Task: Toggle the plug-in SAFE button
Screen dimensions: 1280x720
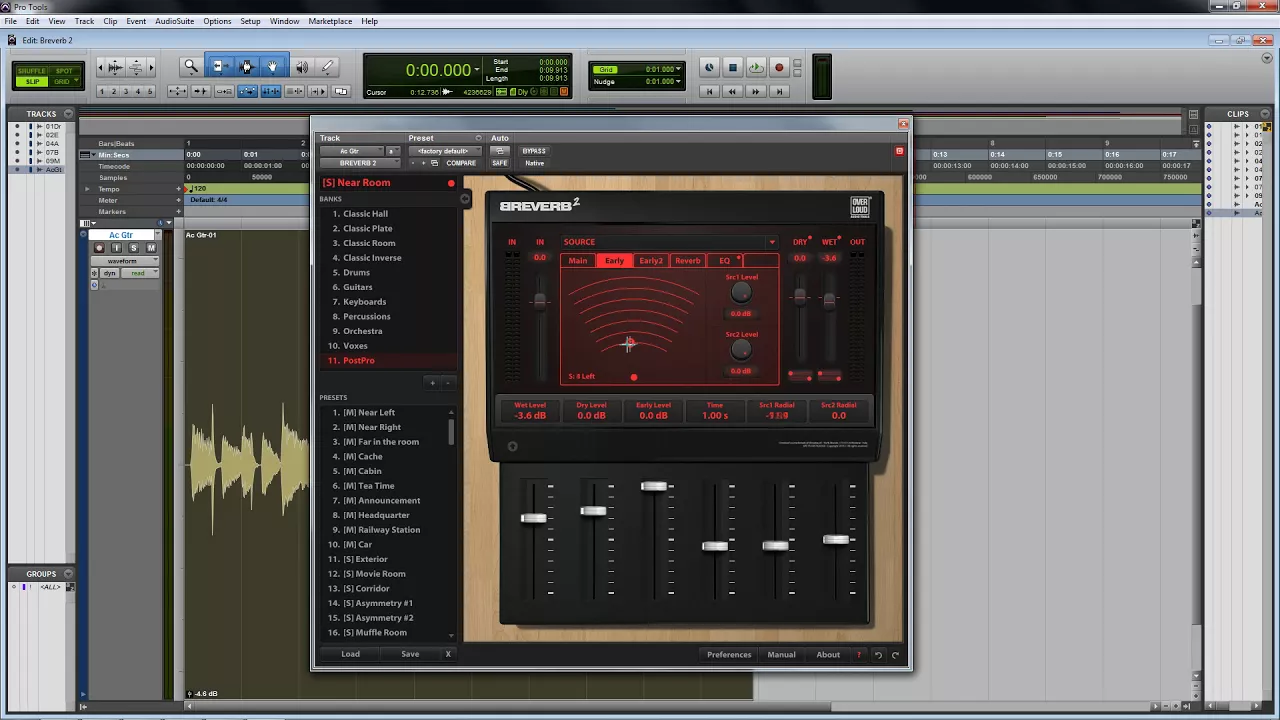Action: pos(499,163)
